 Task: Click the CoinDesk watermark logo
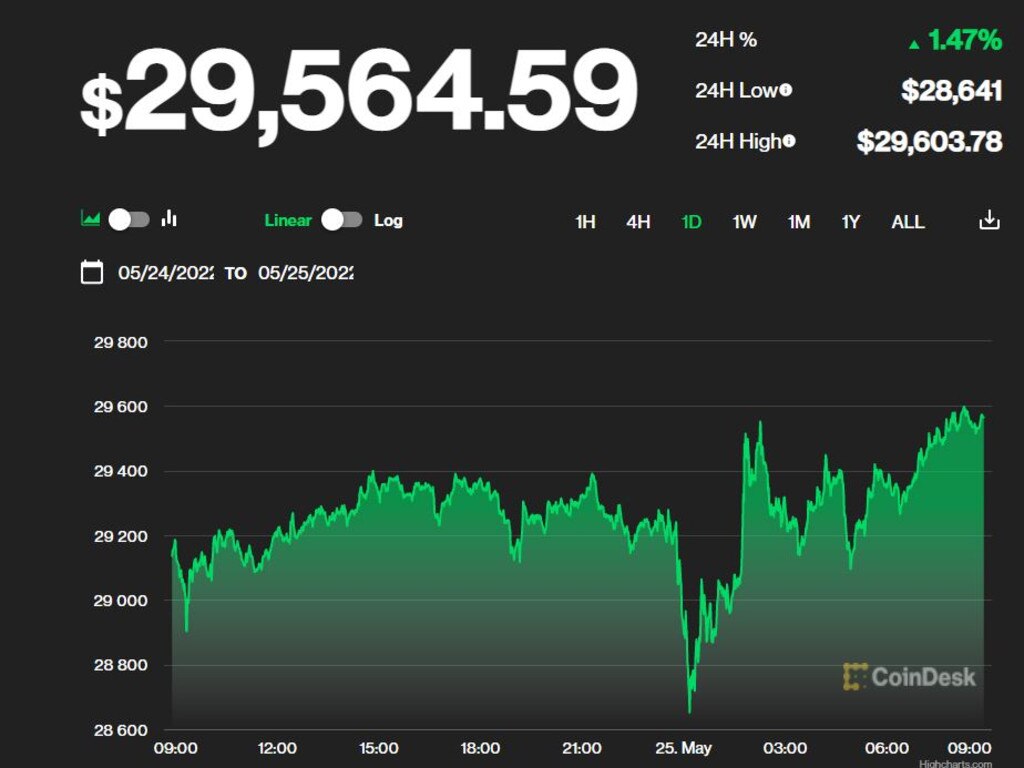[x=908, y=677]
